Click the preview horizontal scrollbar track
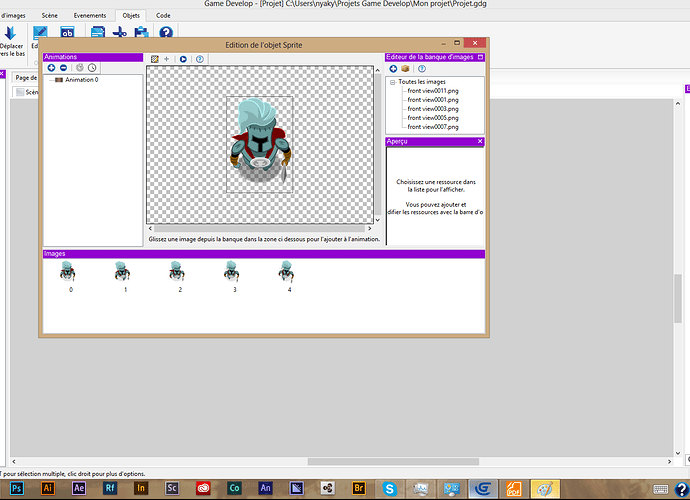 point(260,229)
